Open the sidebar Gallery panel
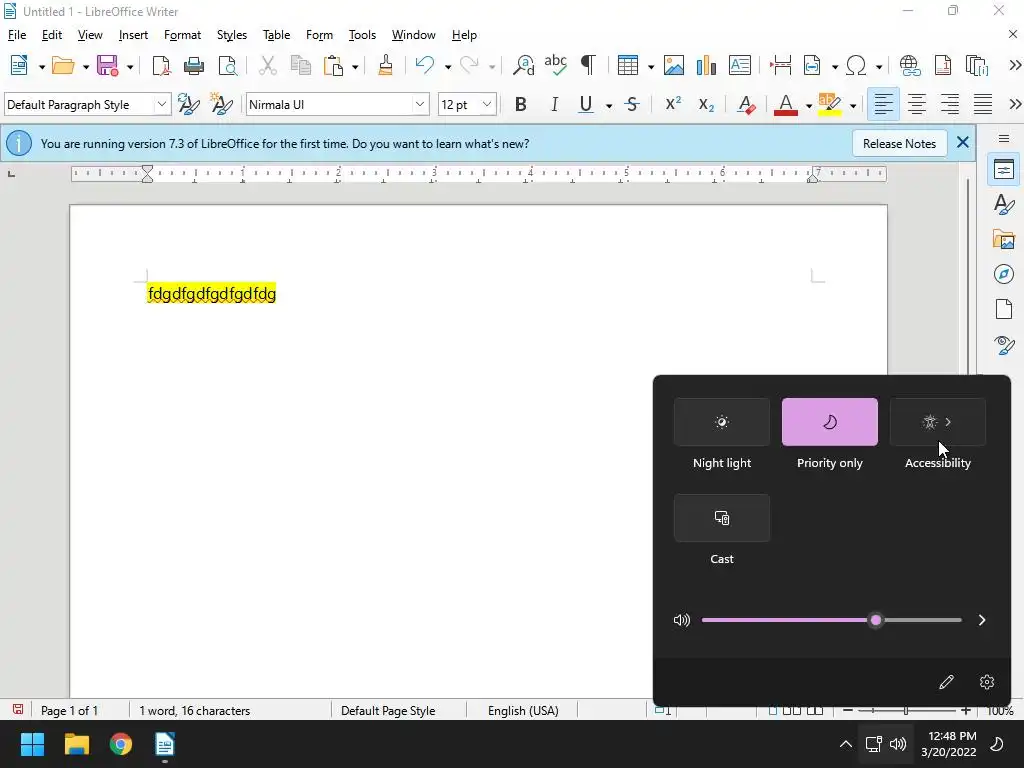 click(x=1004, y=240)
